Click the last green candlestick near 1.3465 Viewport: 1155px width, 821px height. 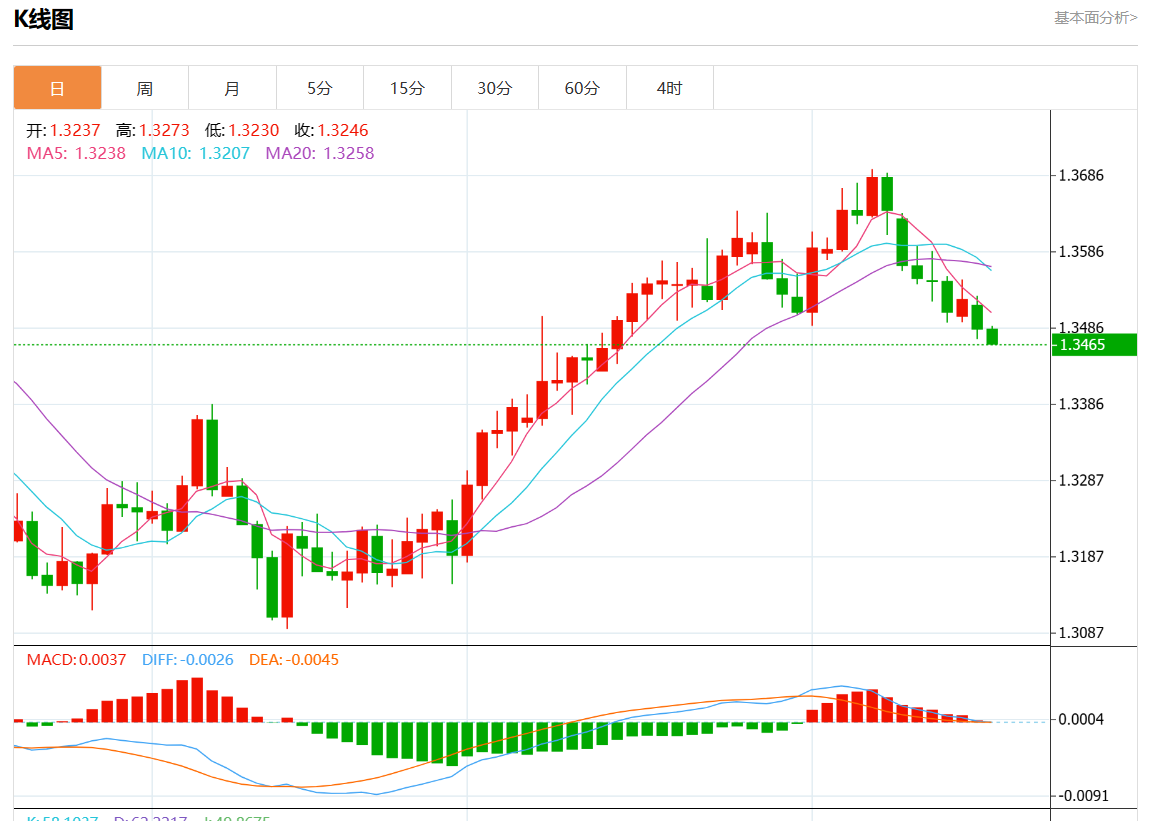tap(992, 336)
